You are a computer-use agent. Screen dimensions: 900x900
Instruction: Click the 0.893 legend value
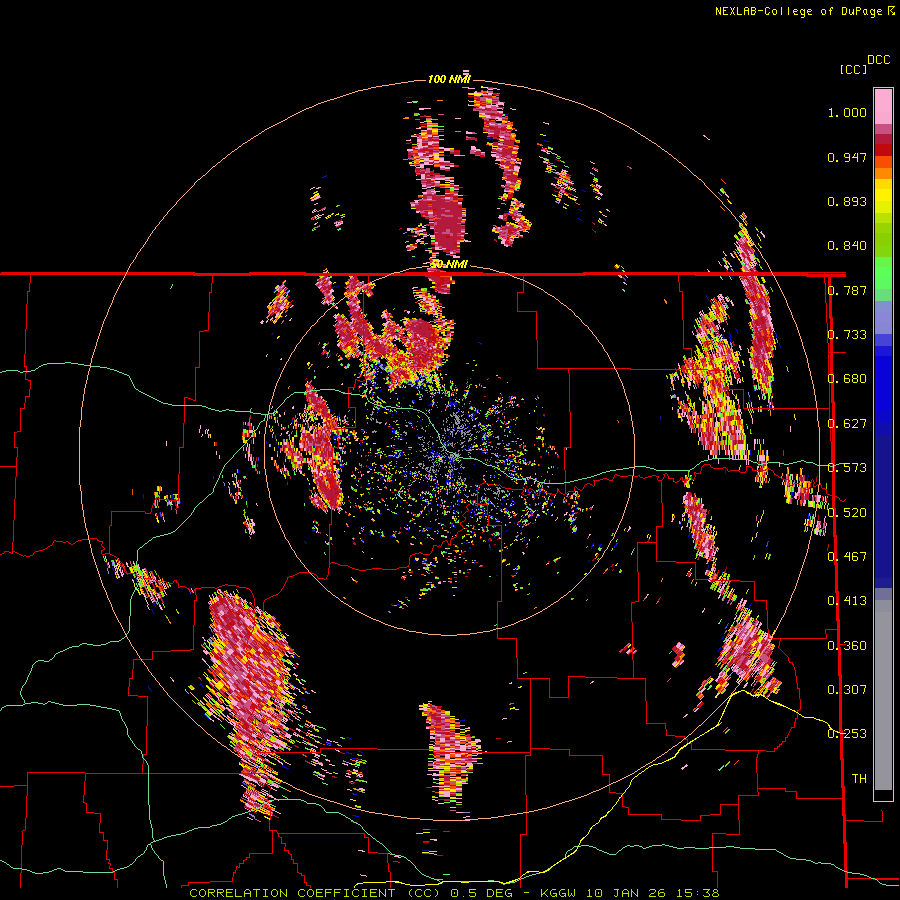pyautogui.click(x=847, y=201)
